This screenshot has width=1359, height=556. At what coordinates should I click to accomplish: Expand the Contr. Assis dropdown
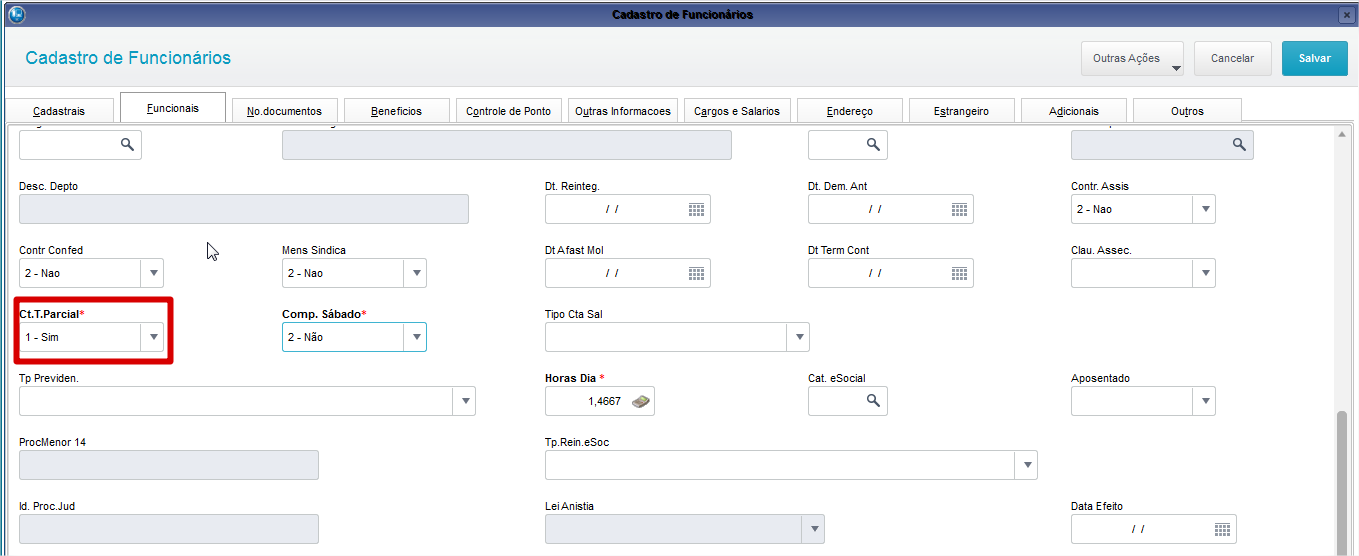1205,210
